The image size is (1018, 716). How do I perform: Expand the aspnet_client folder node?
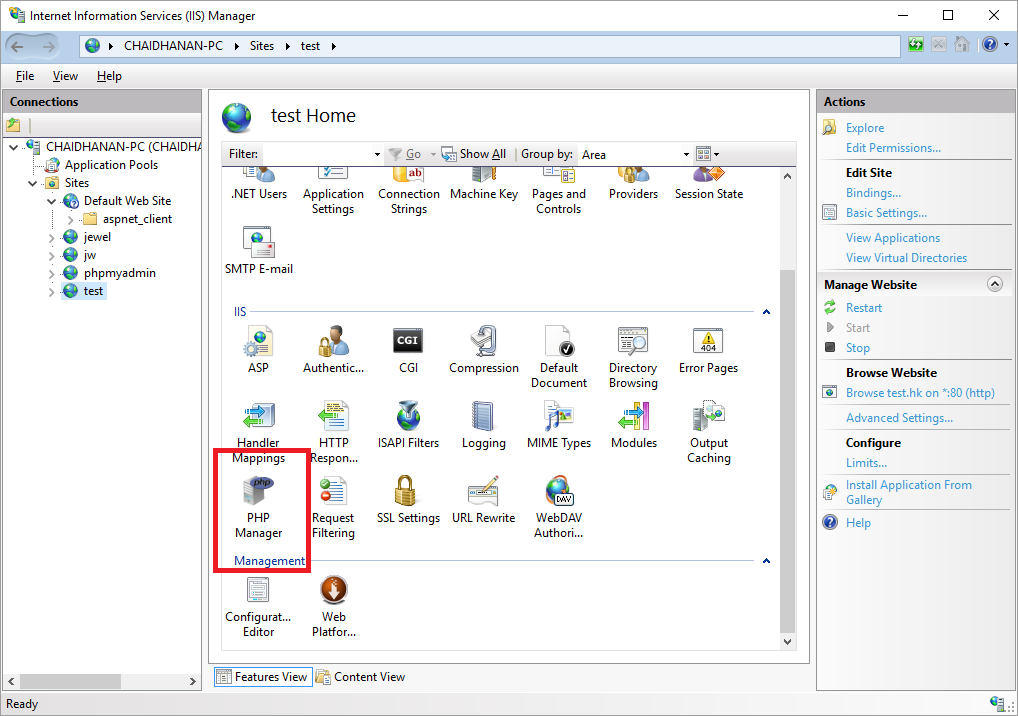pyautogui.click(x=71, y=219)
